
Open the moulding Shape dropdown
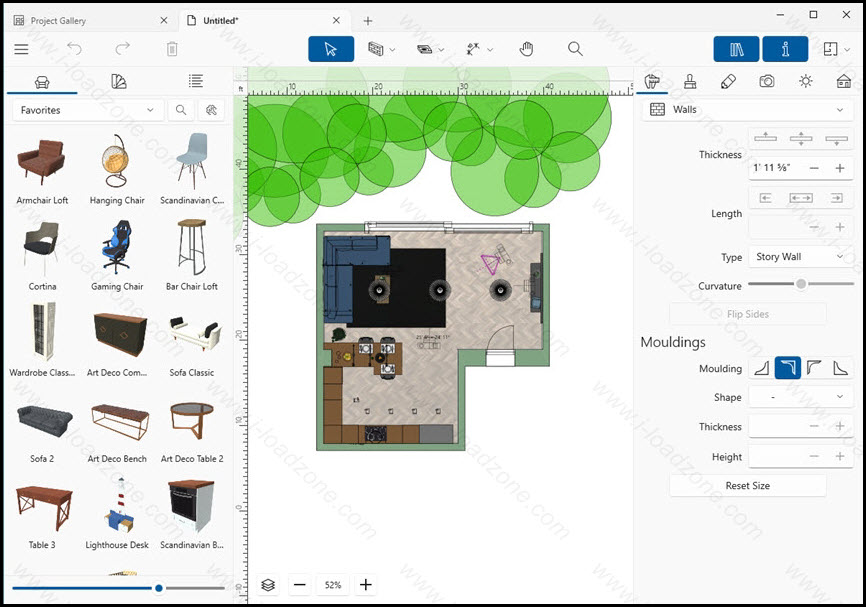(801, 397)
